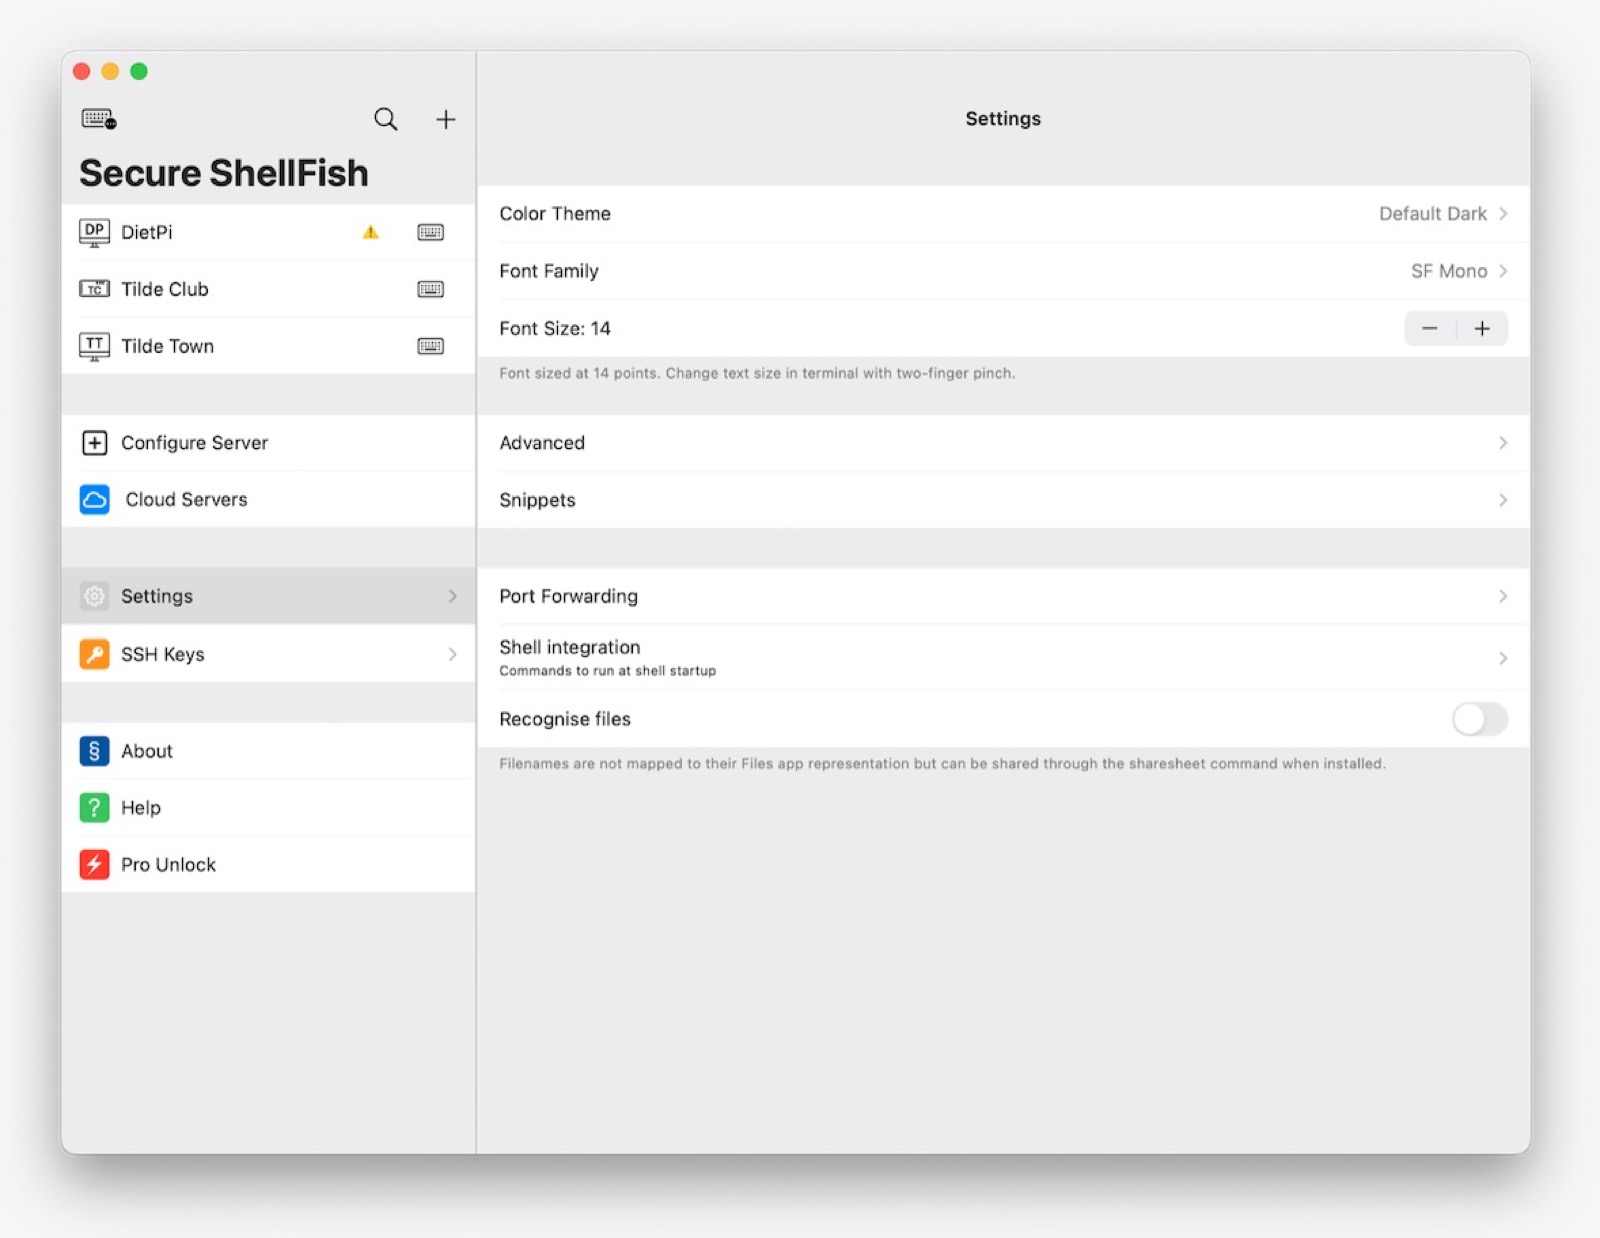
Task: Click the DietPi warning triangle icon
Action: coord(371,233)
